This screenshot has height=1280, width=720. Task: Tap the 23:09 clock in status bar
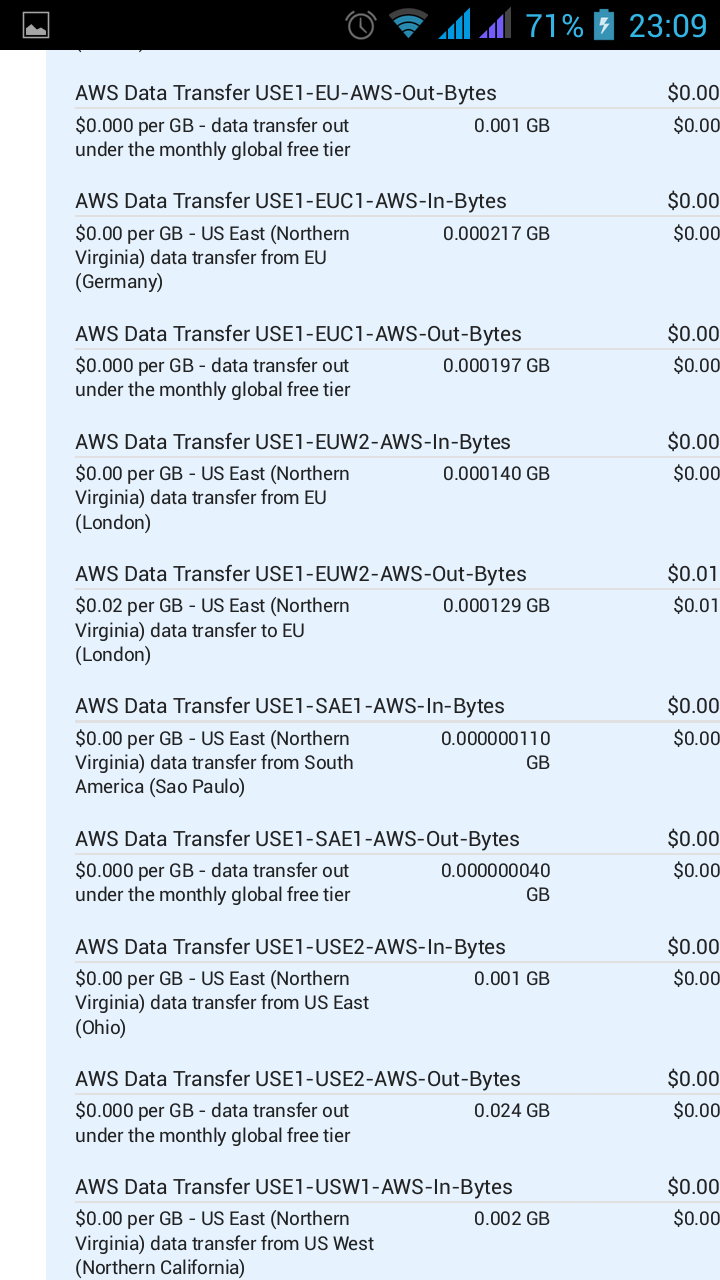click(x=667, y=25)
